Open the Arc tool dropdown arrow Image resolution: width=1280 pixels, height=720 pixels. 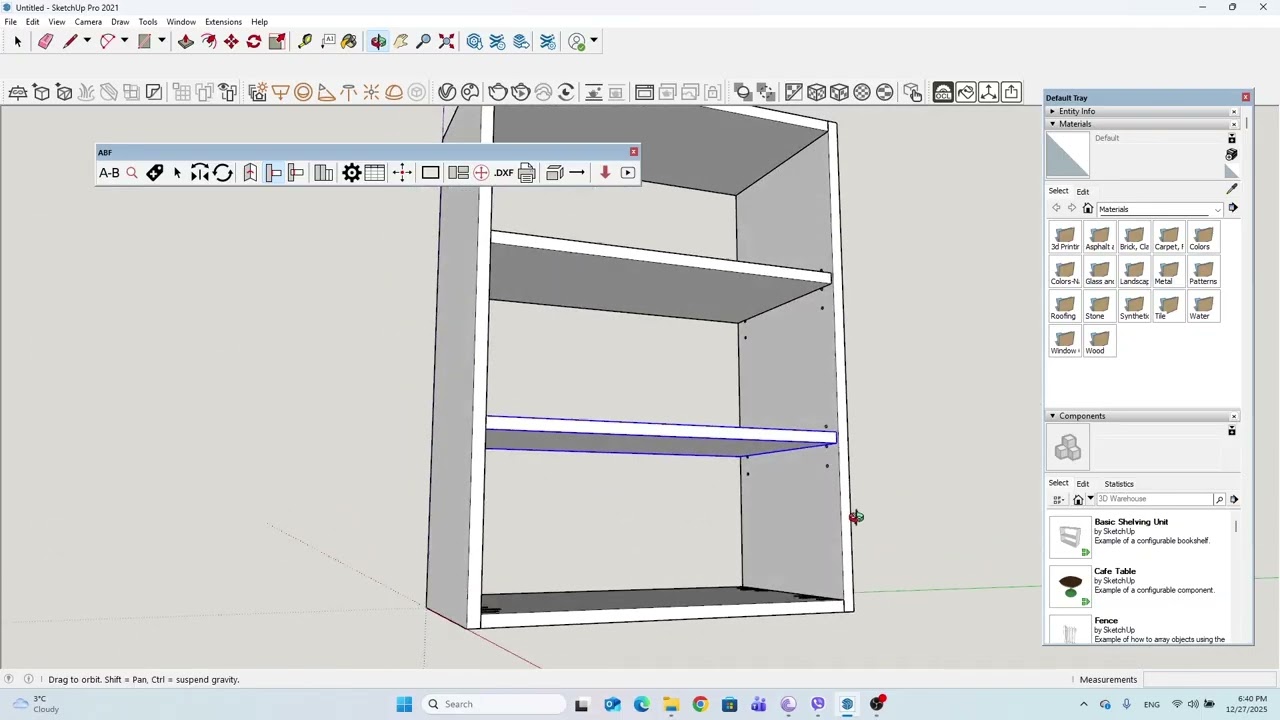tap(124, 41)
